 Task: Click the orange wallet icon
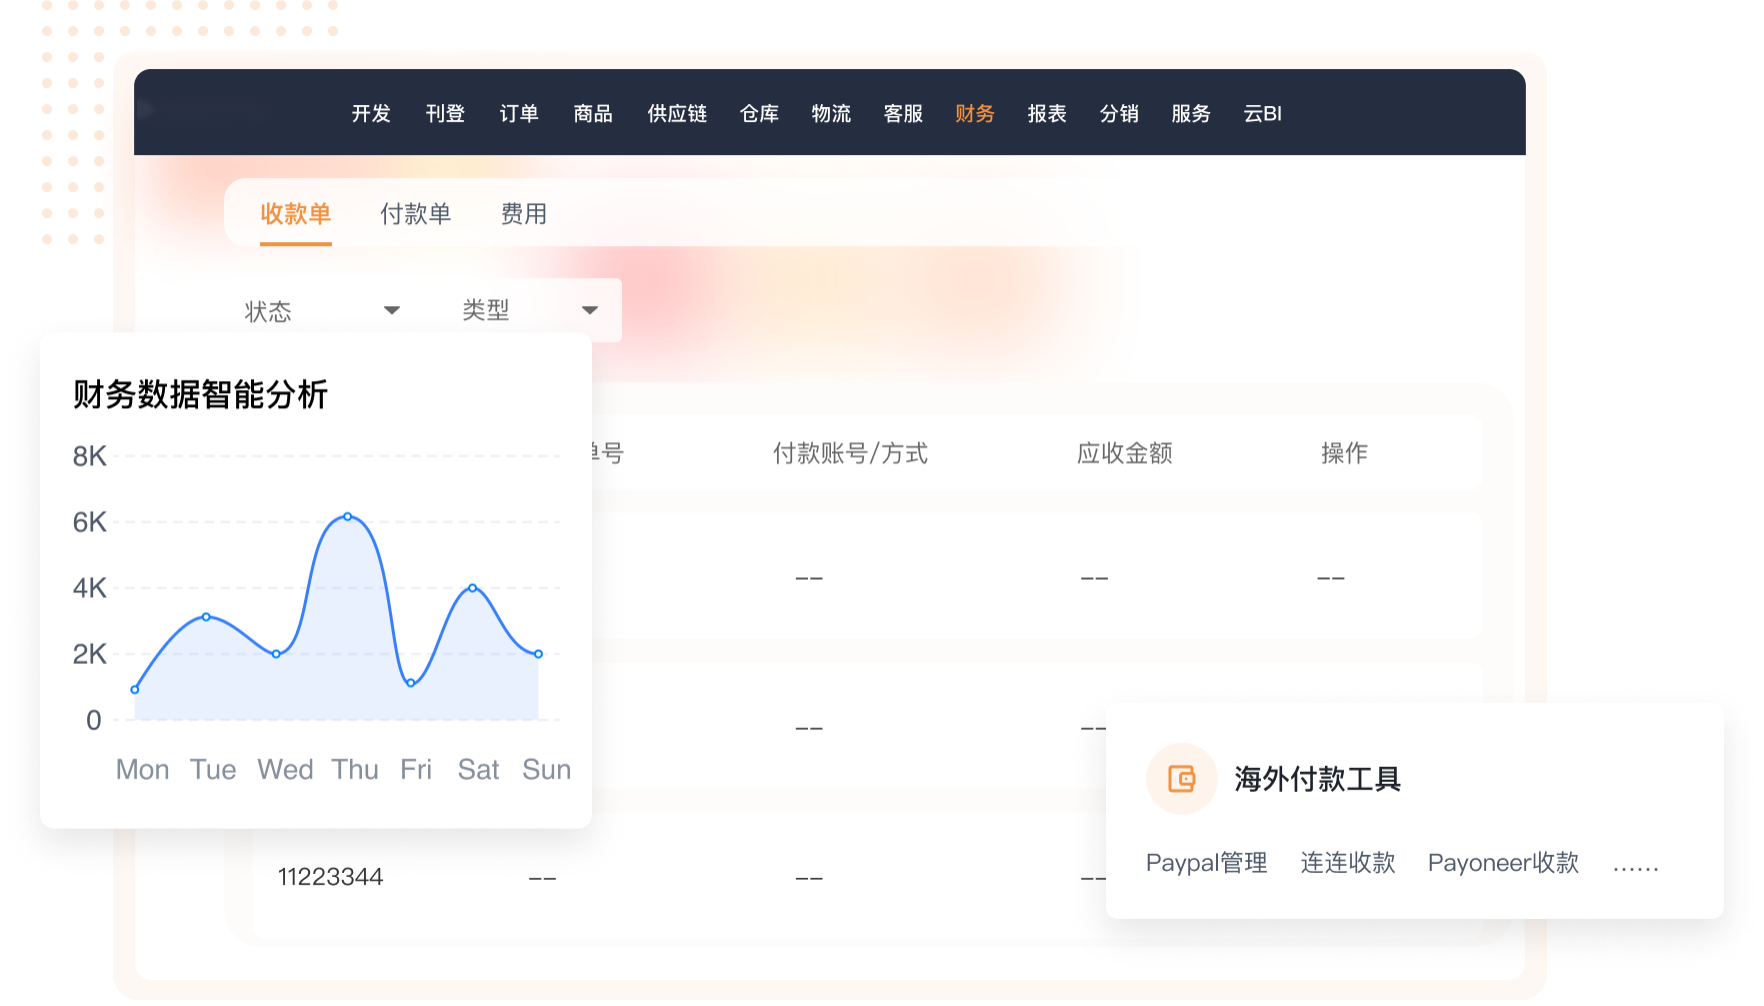[1181, 779]
